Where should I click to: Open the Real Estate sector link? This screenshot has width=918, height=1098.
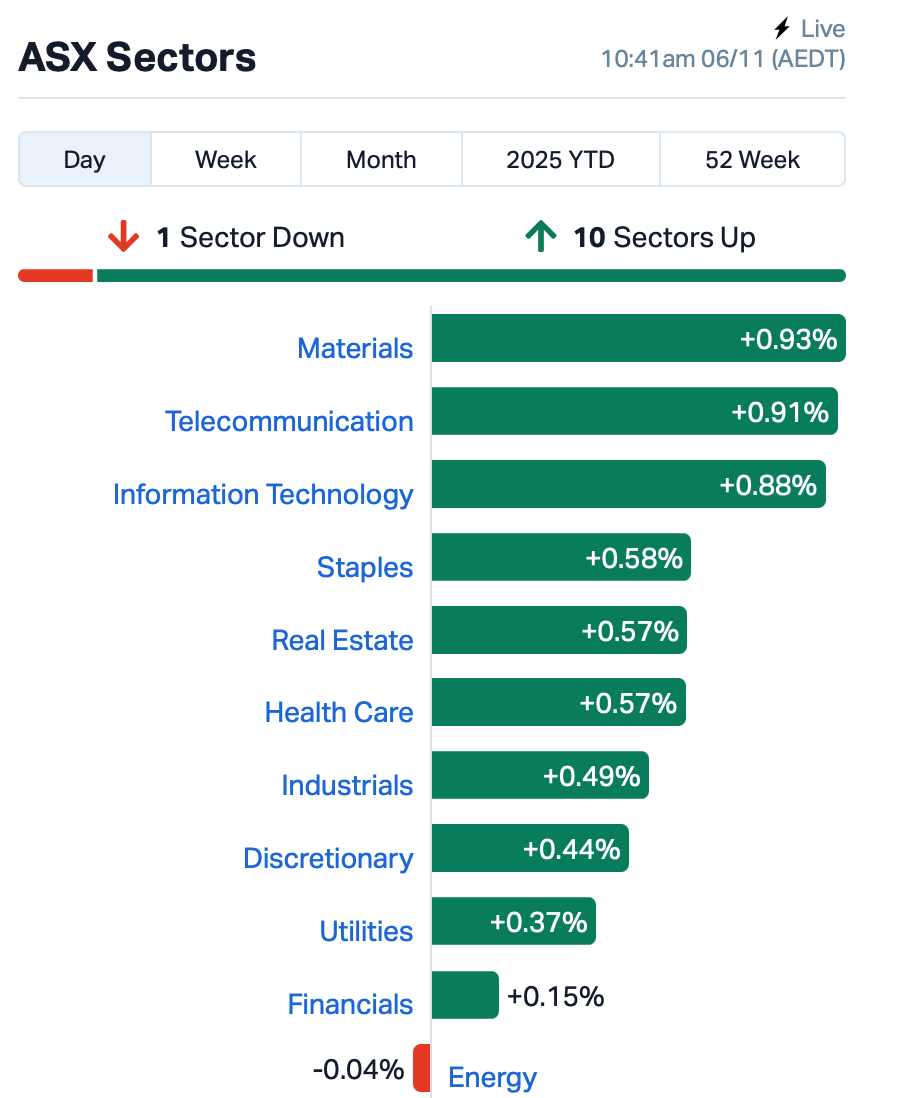[342, 640]
